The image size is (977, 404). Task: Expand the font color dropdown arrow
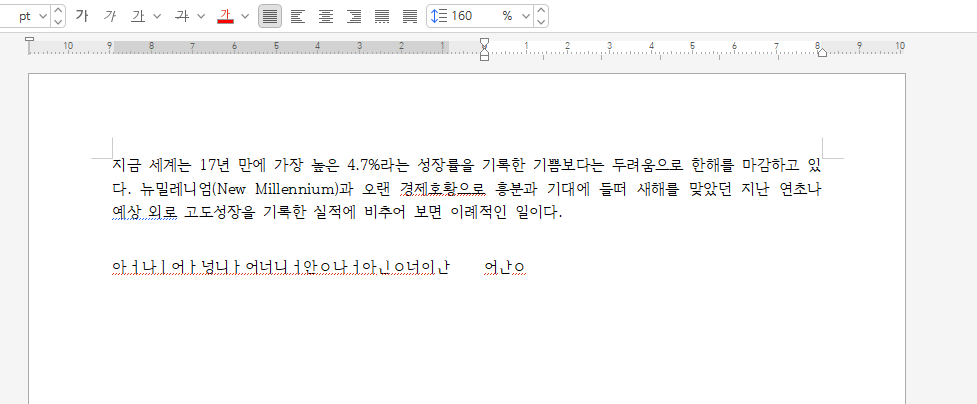(x=245, y=16)
